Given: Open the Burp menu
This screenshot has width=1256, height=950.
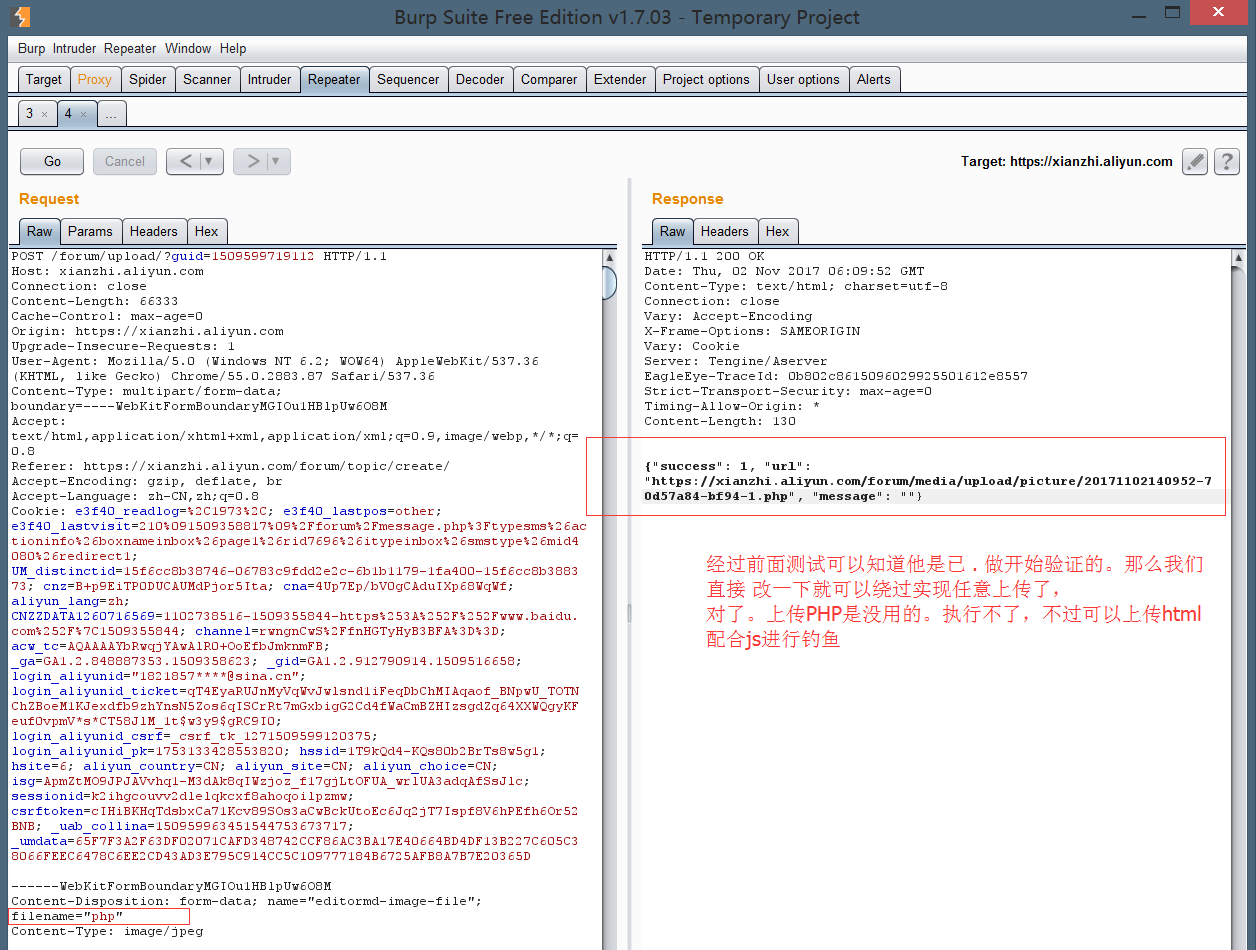Looking at the screenshot, I should pyautogui.click(x=31, y=48).
